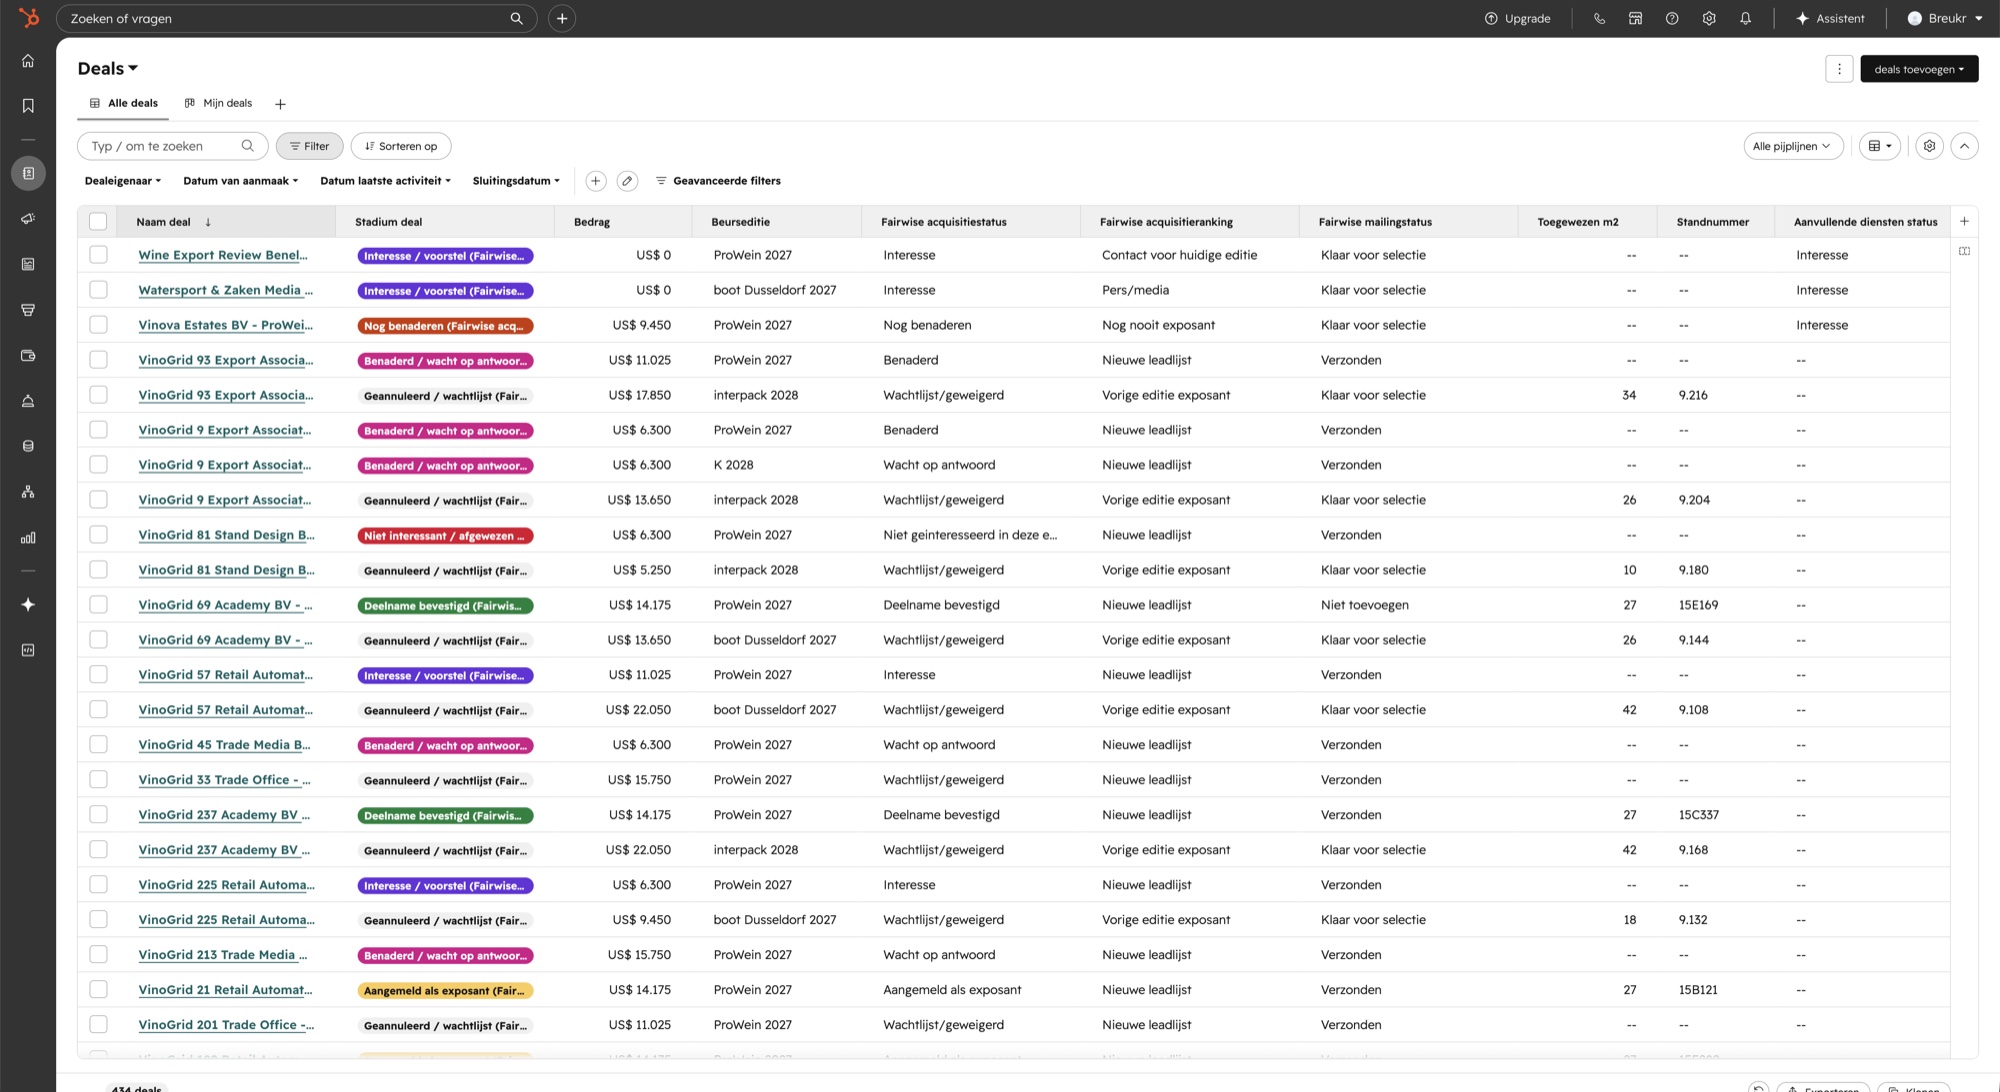
Task: Open Automation workflows icon in sidebar
Action: pyautogui.click(x=28, y=492)
